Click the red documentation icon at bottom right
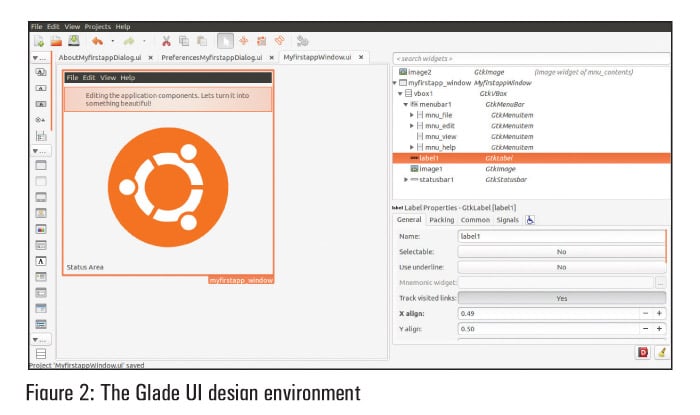 coord(641,352)
